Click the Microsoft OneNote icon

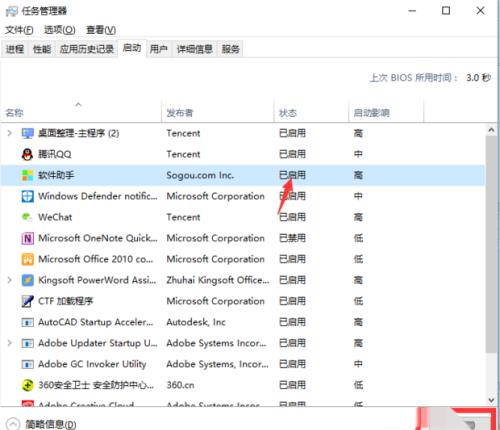click(27, 238)
